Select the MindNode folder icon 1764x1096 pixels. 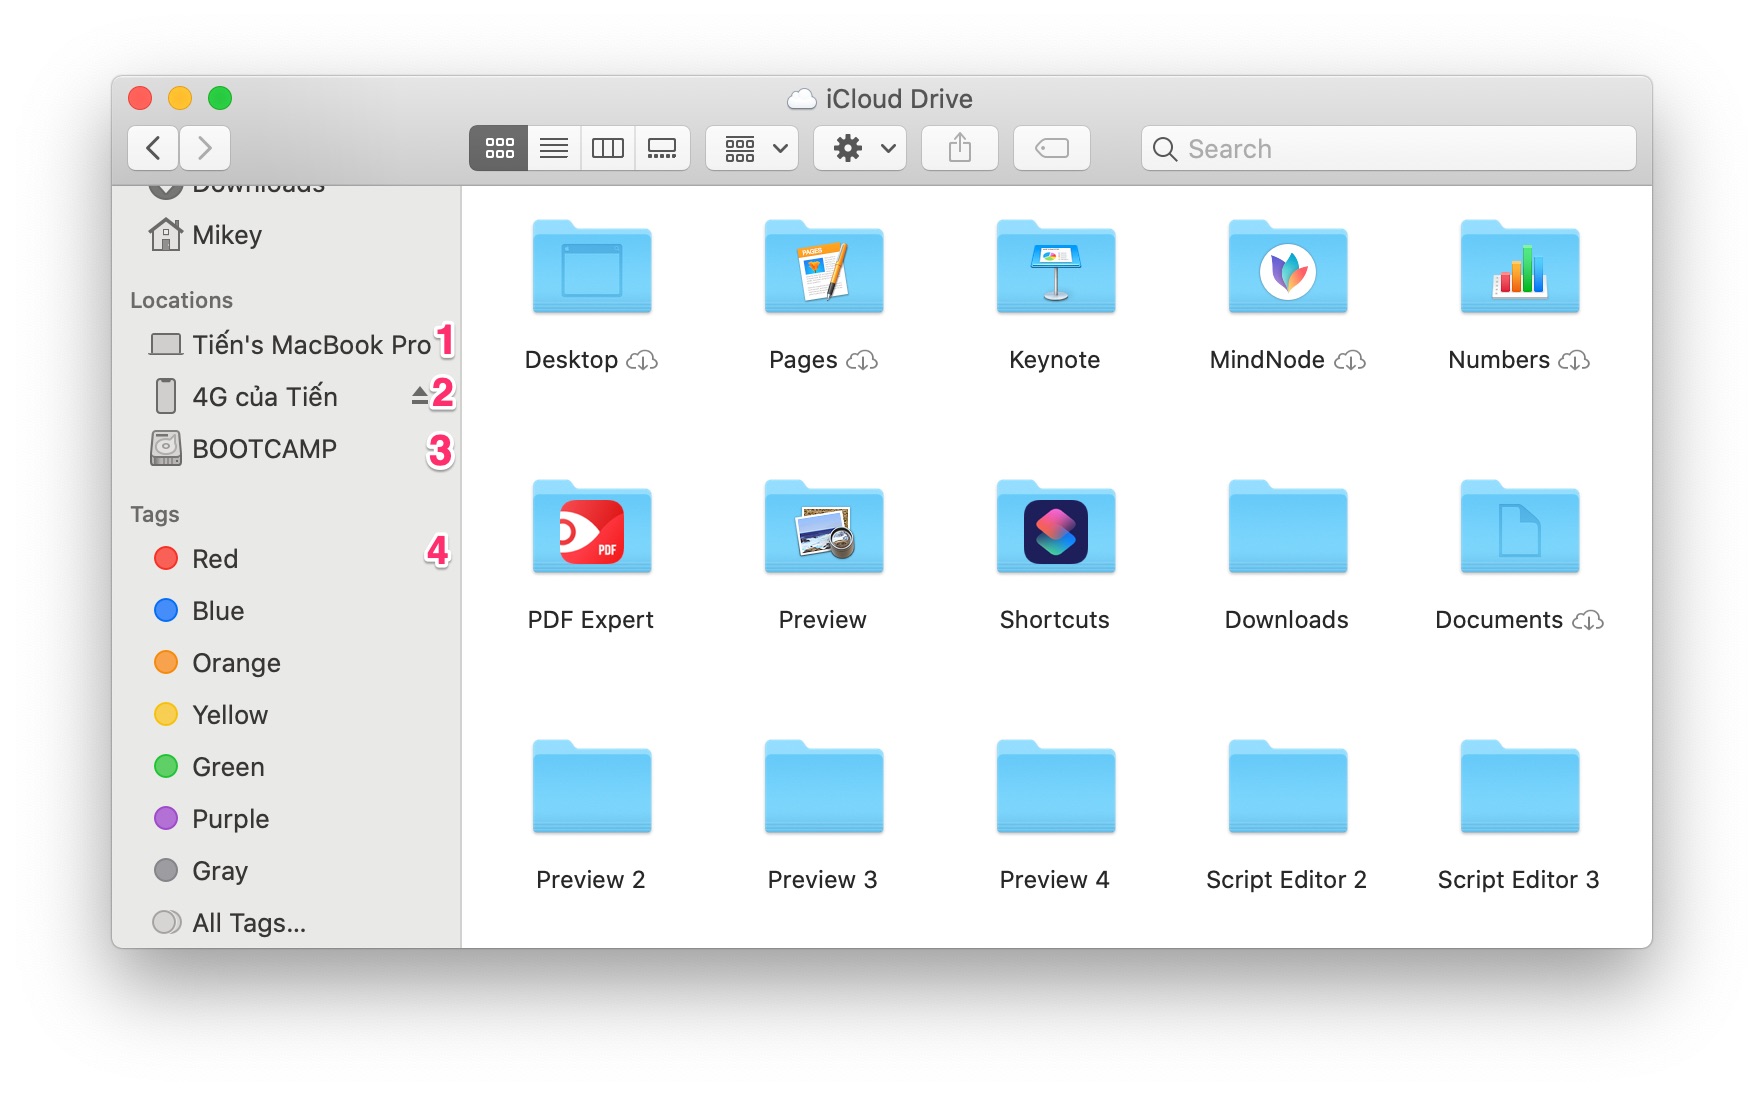pyautogui.click(x=1288, y=266)
